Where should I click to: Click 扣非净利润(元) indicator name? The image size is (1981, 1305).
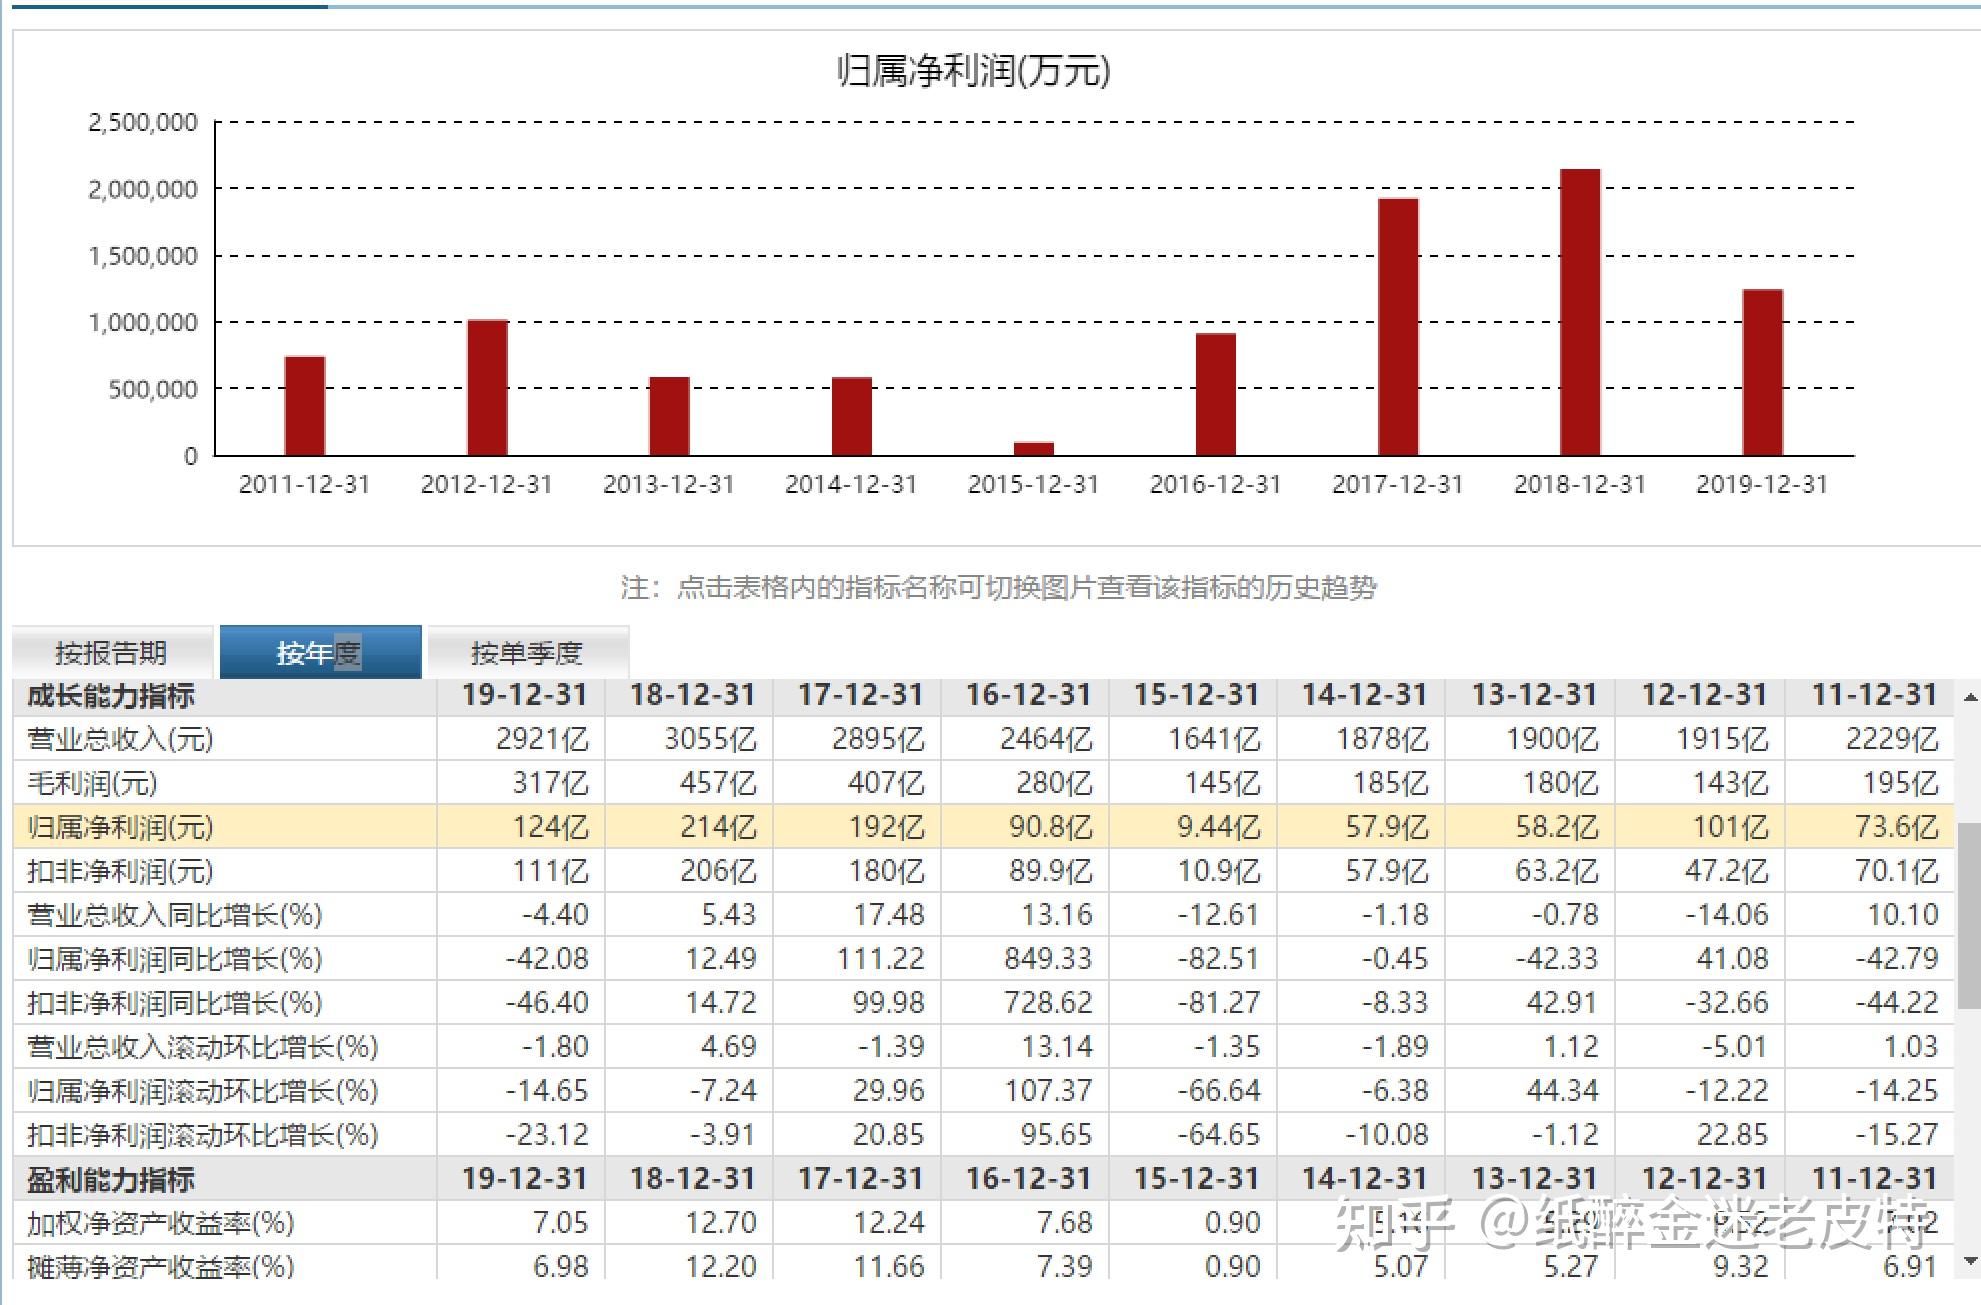coord(120,871)
